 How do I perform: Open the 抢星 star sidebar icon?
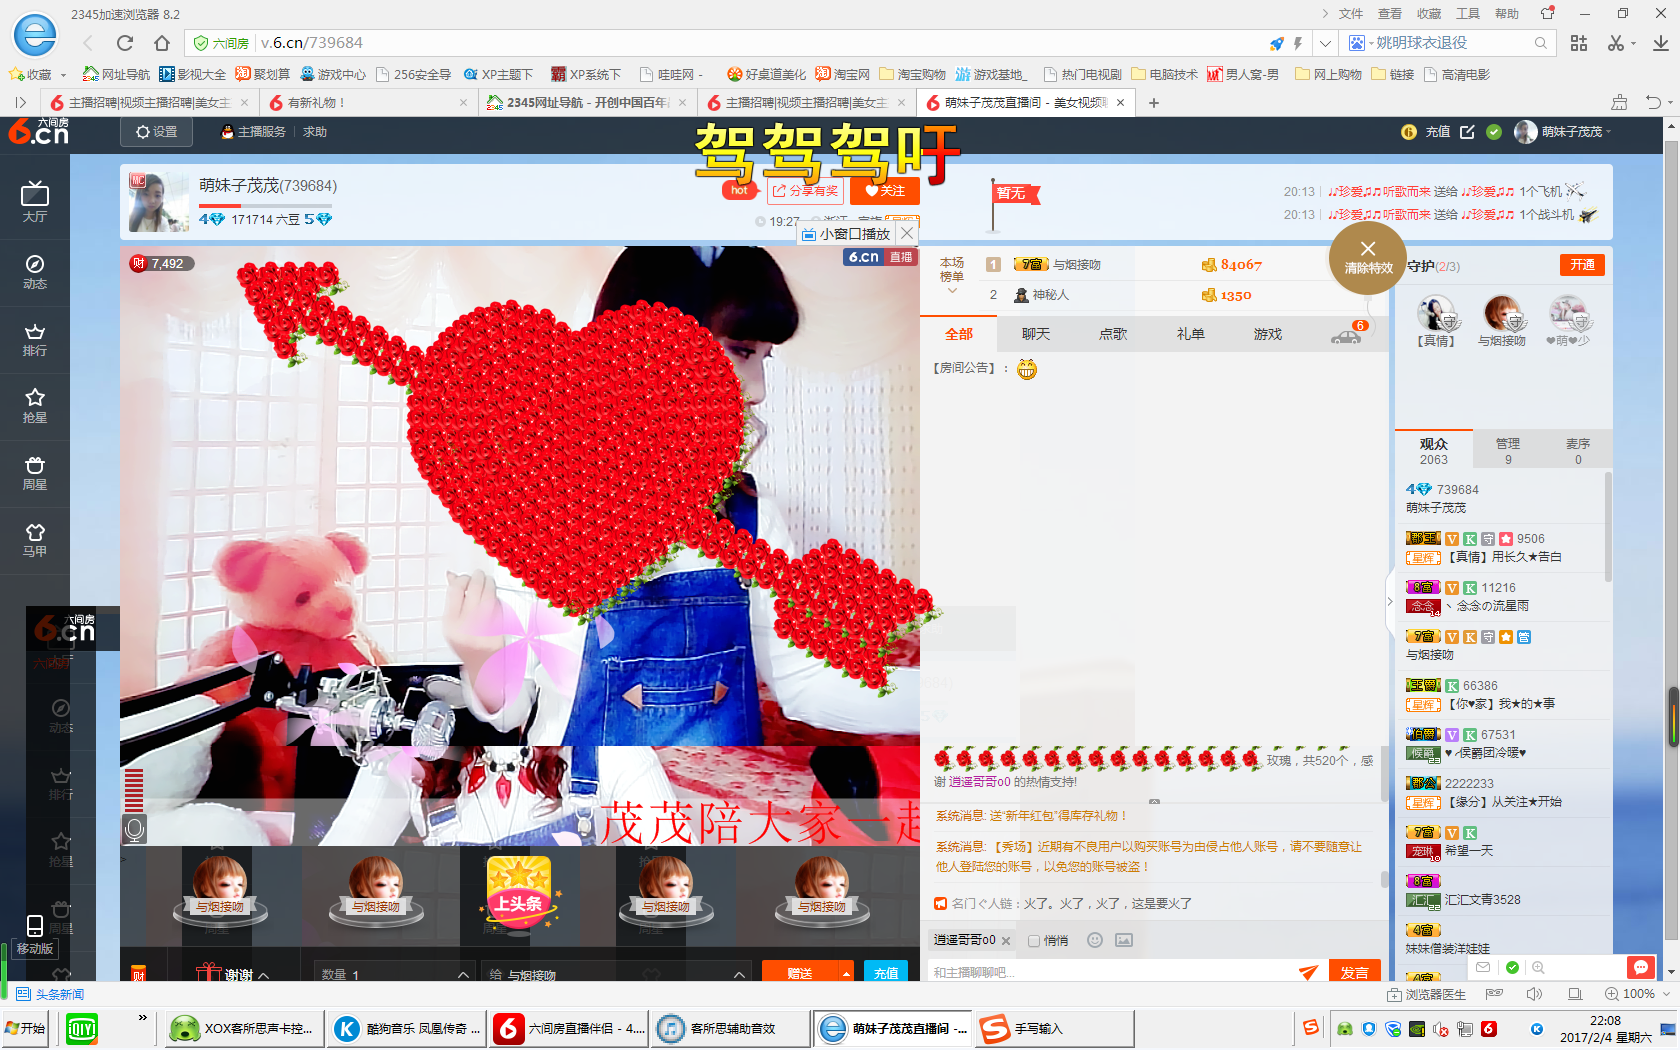click(x=35, y=405)
